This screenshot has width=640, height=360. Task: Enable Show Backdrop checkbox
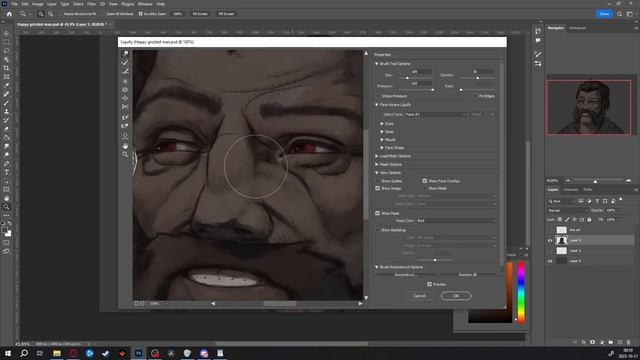pos(378,230)
